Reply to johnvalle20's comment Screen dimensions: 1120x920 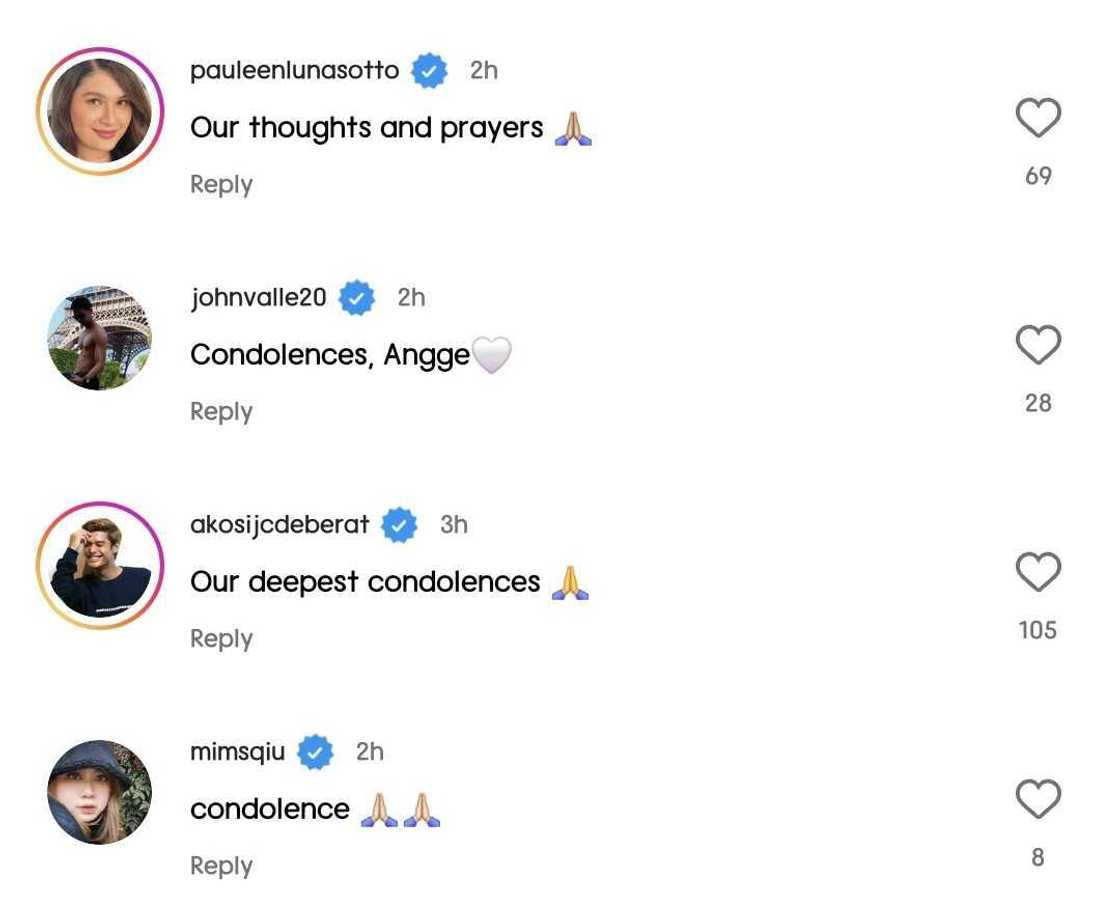click(221, 411)
